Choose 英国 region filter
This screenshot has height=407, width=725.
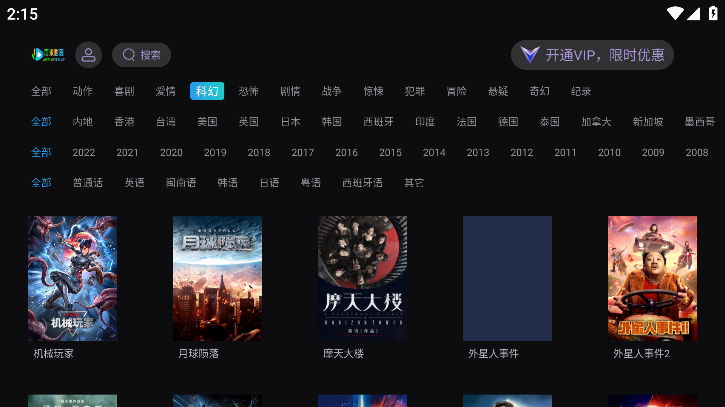[x=249, y=122]
